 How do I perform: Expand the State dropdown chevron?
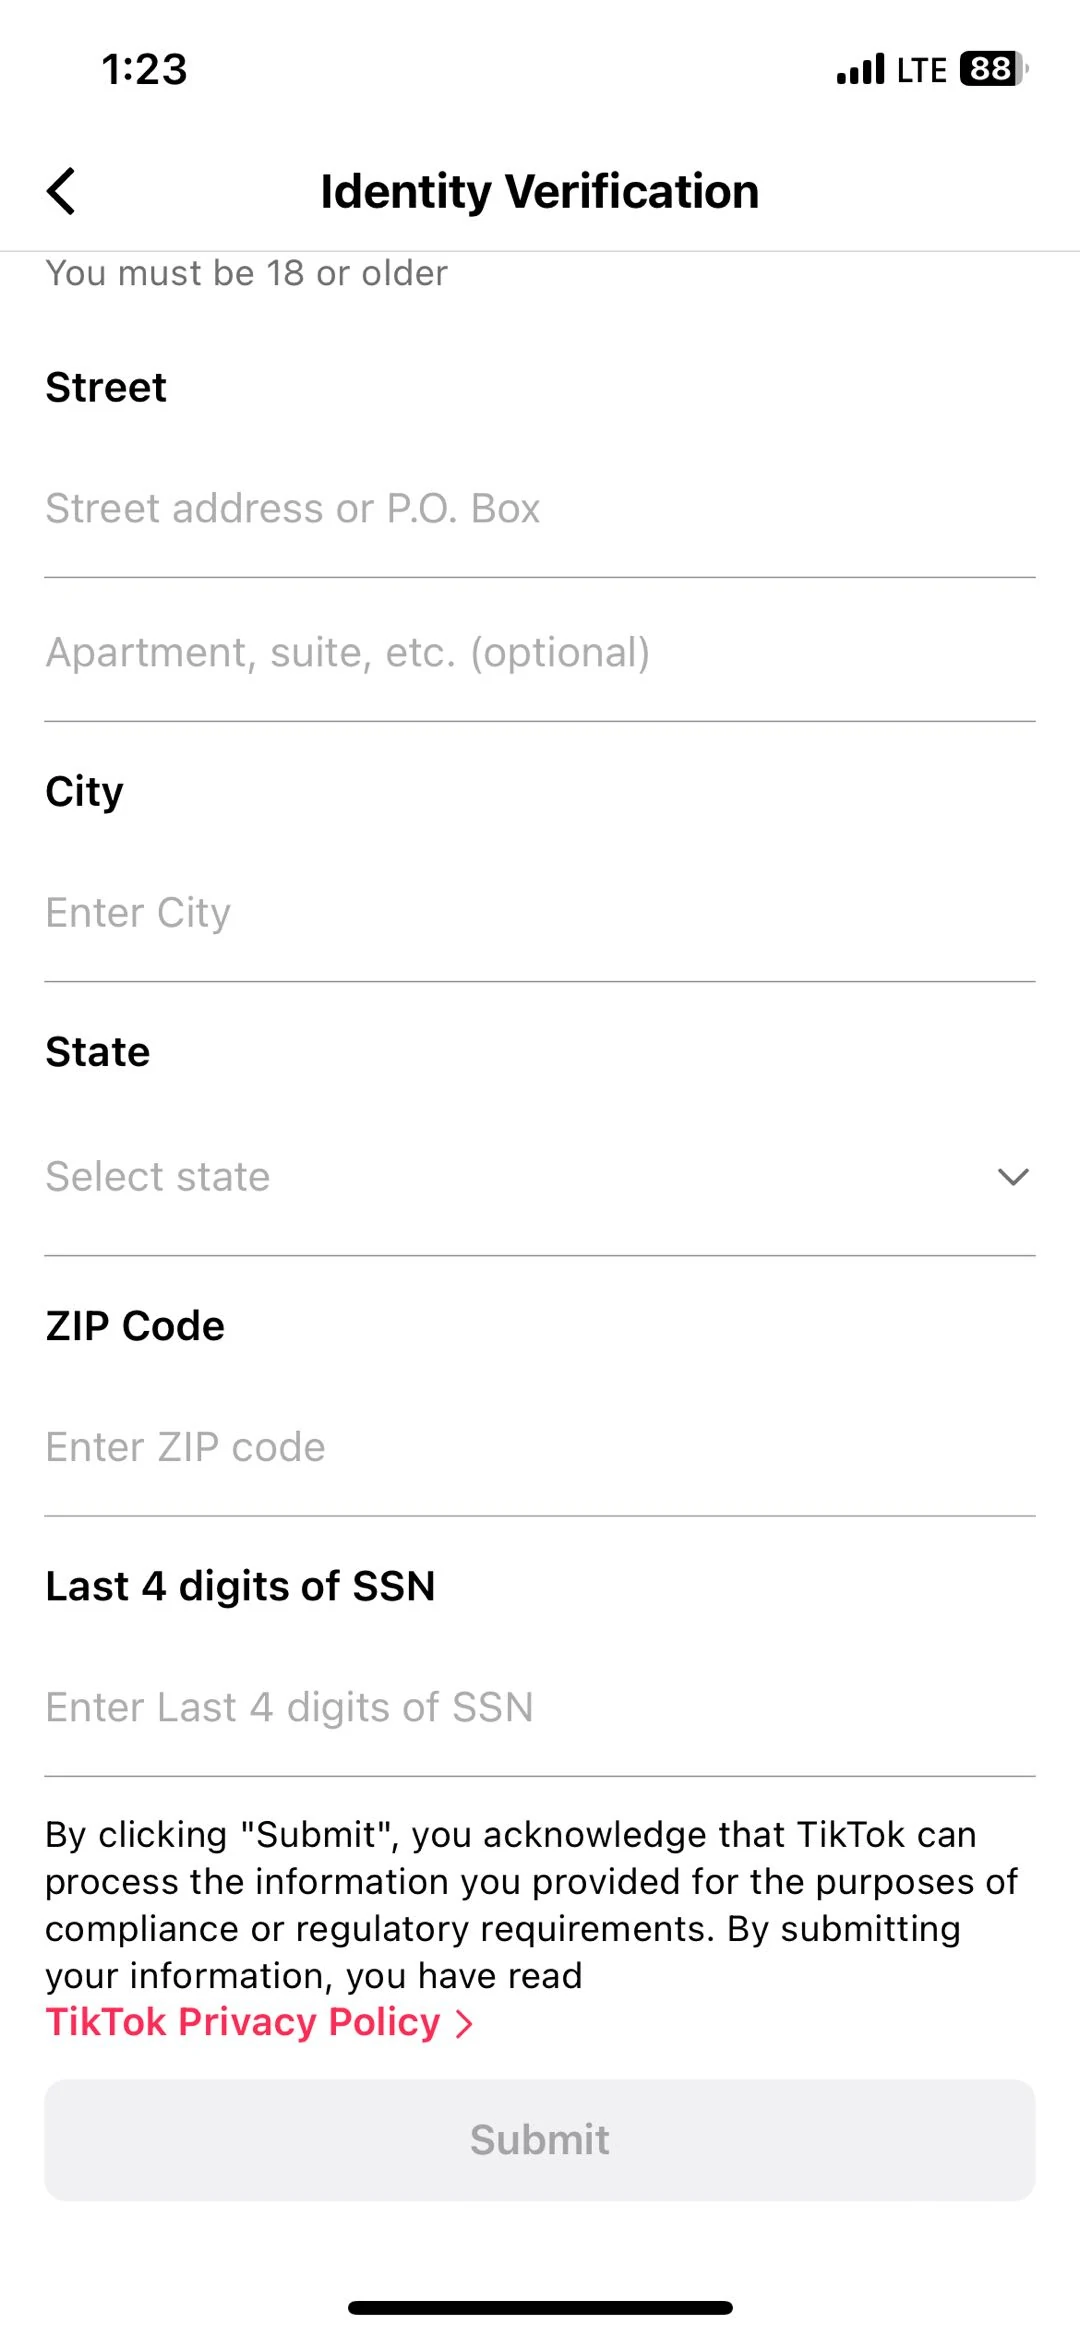1012,1177
